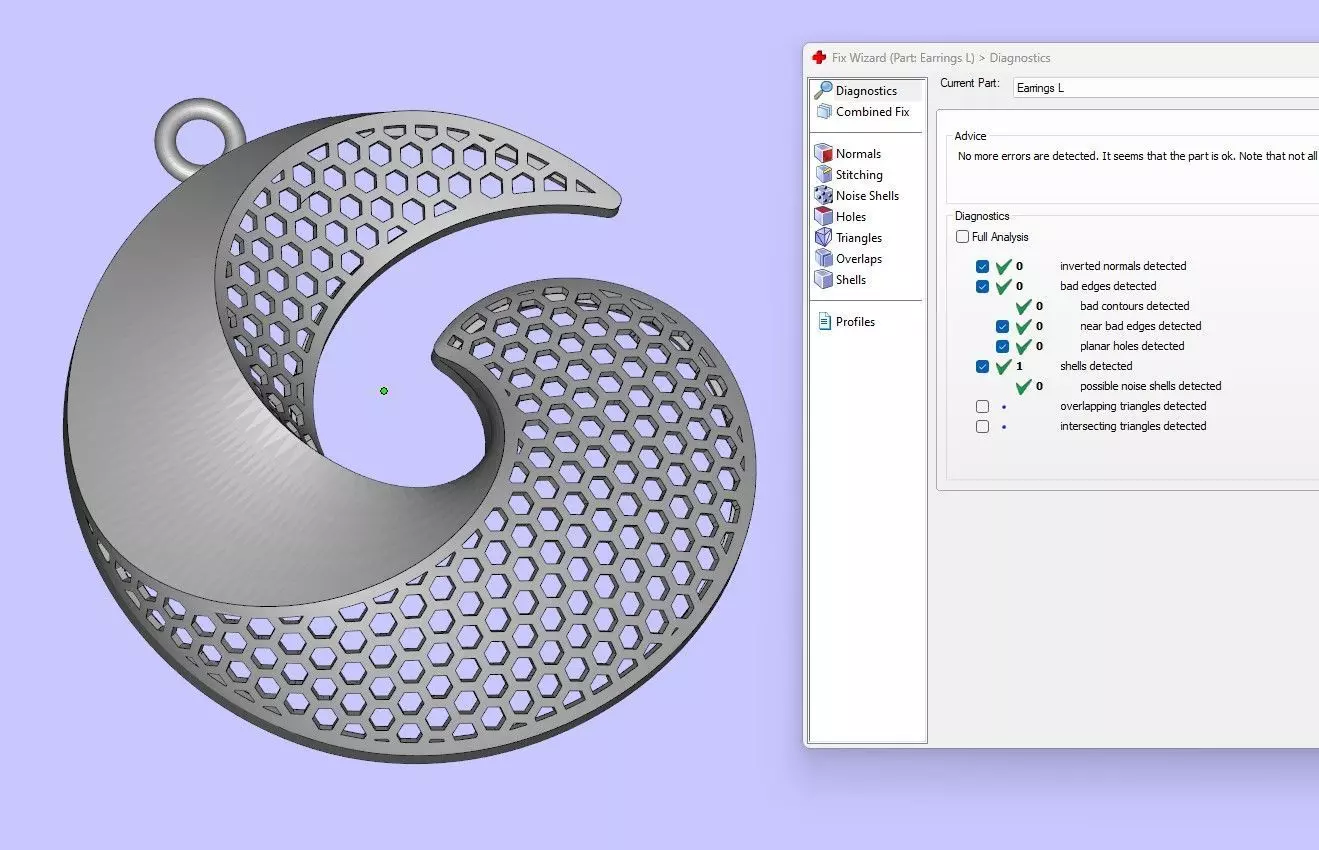Click the Noise Shells icon
The height and width of the screenshot is (850, 1319).
823,196
